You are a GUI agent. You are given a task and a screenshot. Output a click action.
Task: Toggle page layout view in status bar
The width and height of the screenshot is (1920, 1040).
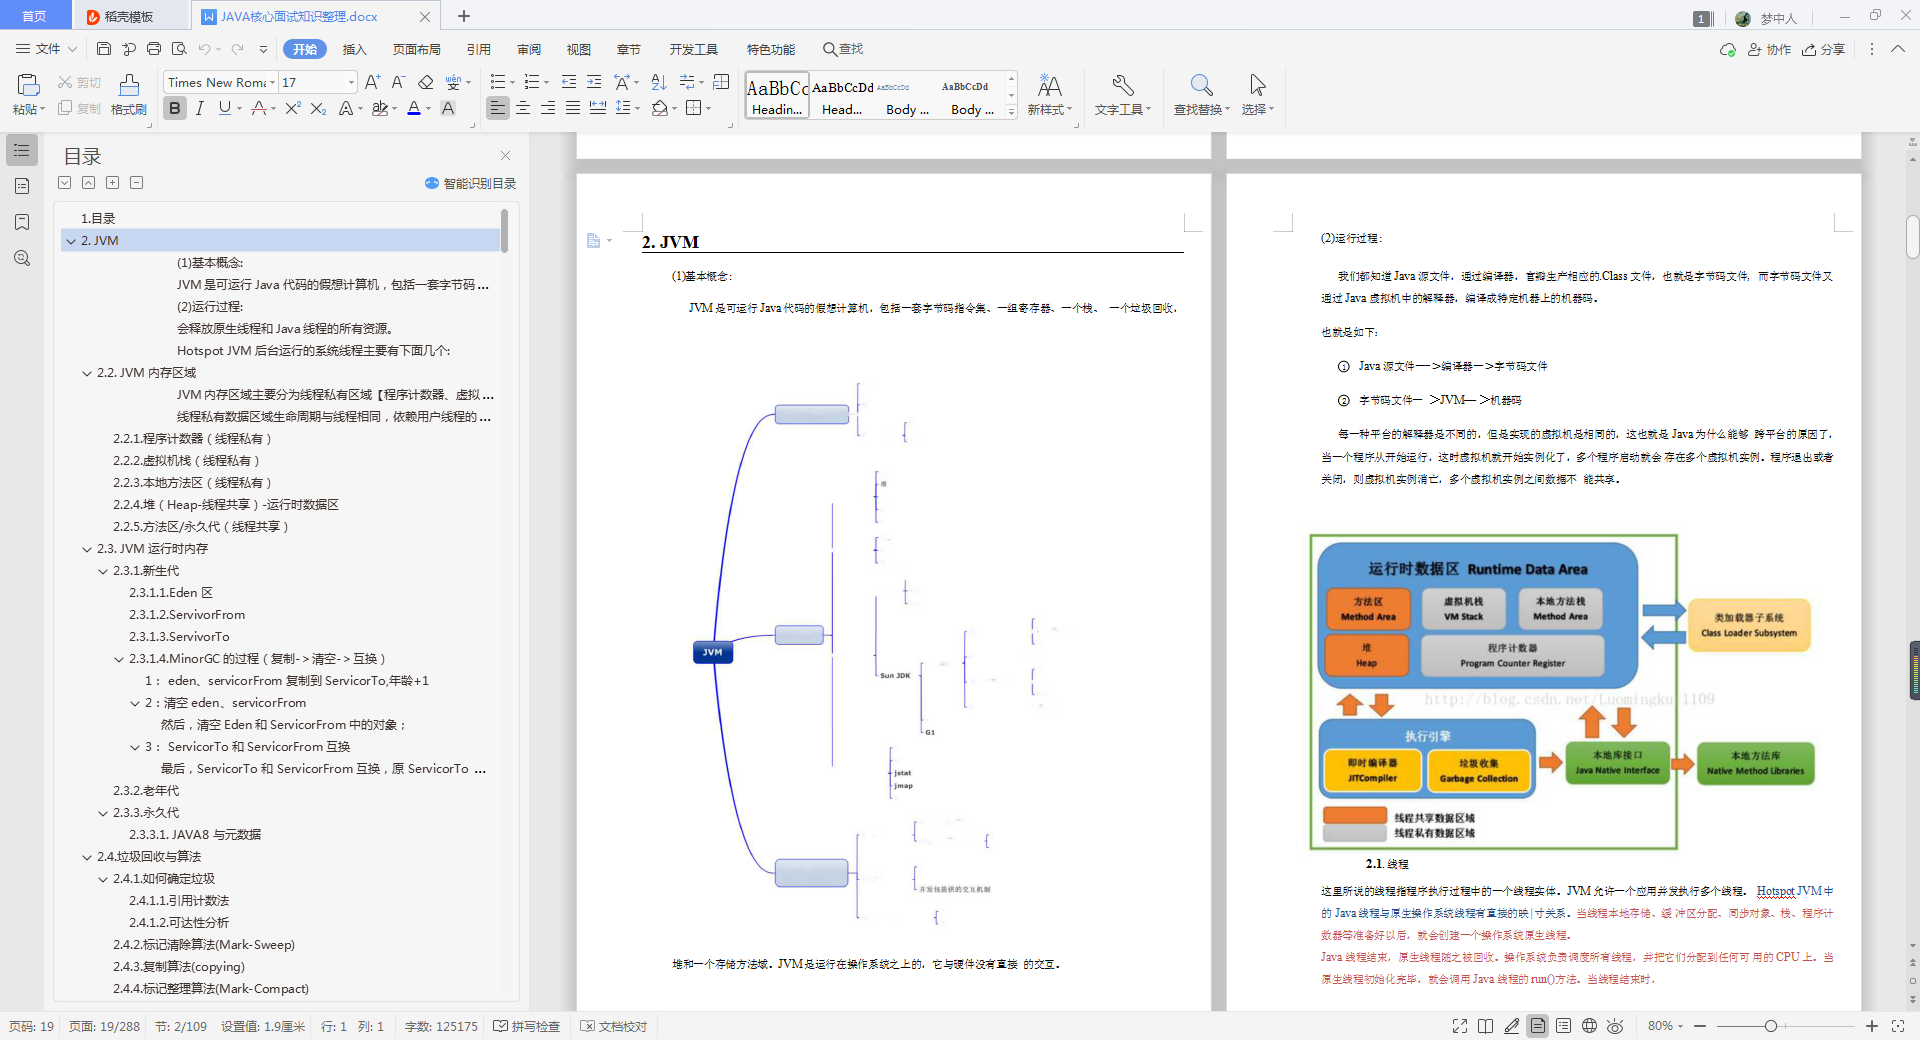point(1537,1026)
